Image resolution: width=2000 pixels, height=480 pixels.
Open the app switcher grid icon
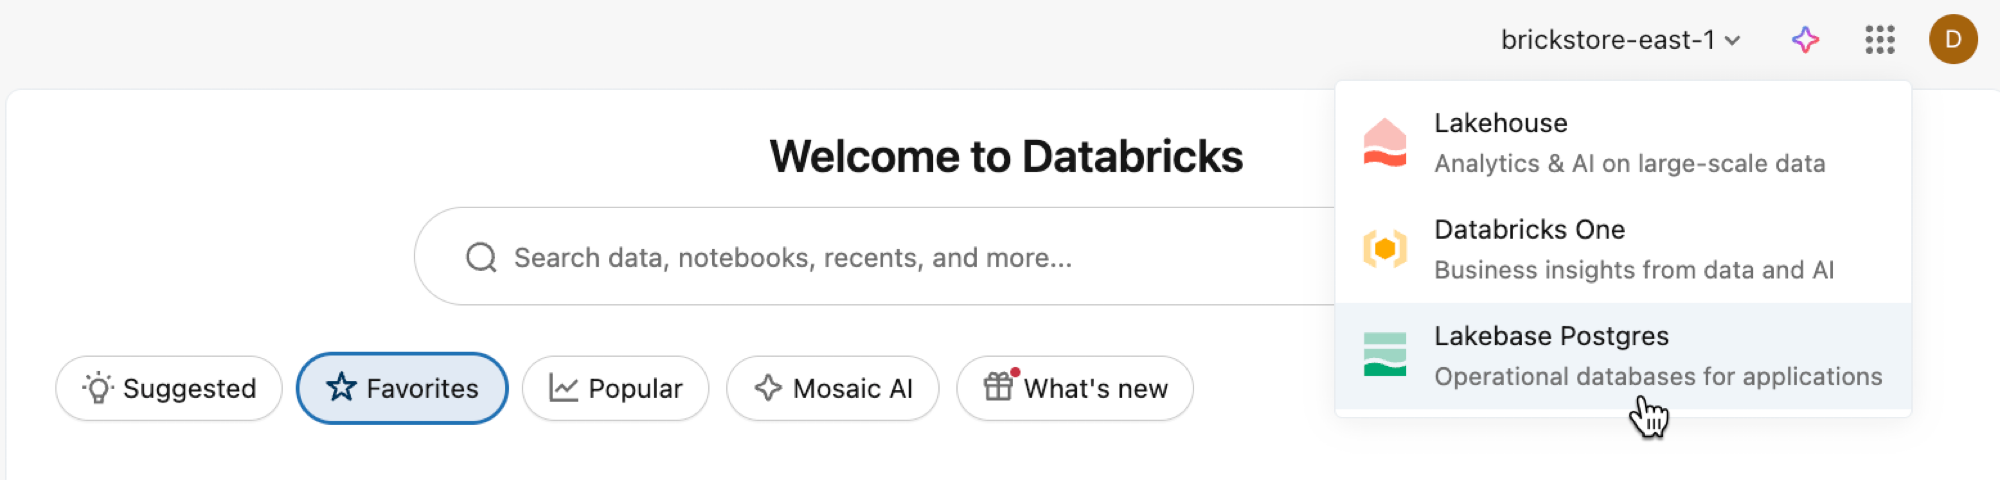point(1880,40)
